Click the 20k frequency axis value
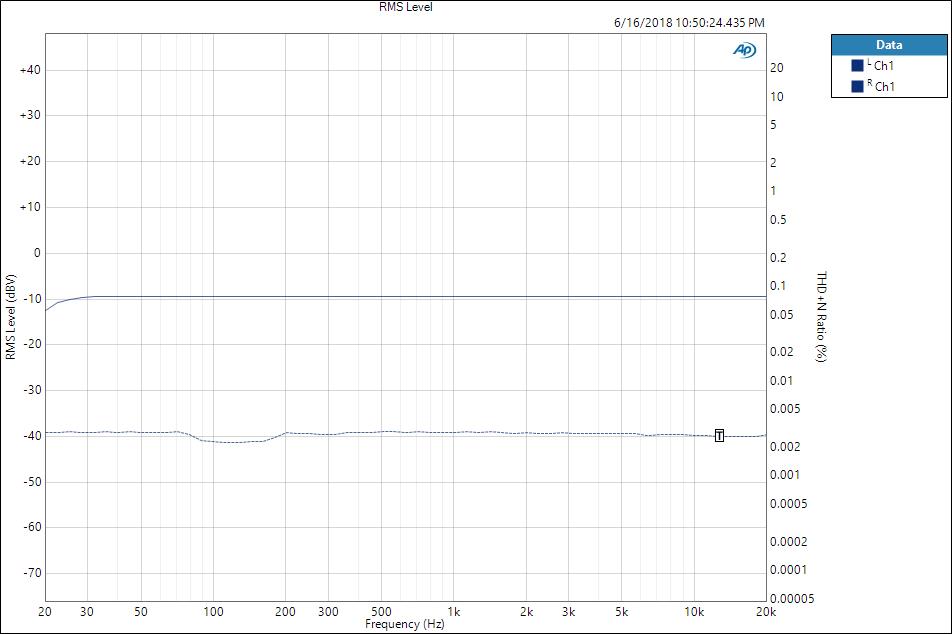The height and width of the screenshot is (634, 952). click(766, 612)
